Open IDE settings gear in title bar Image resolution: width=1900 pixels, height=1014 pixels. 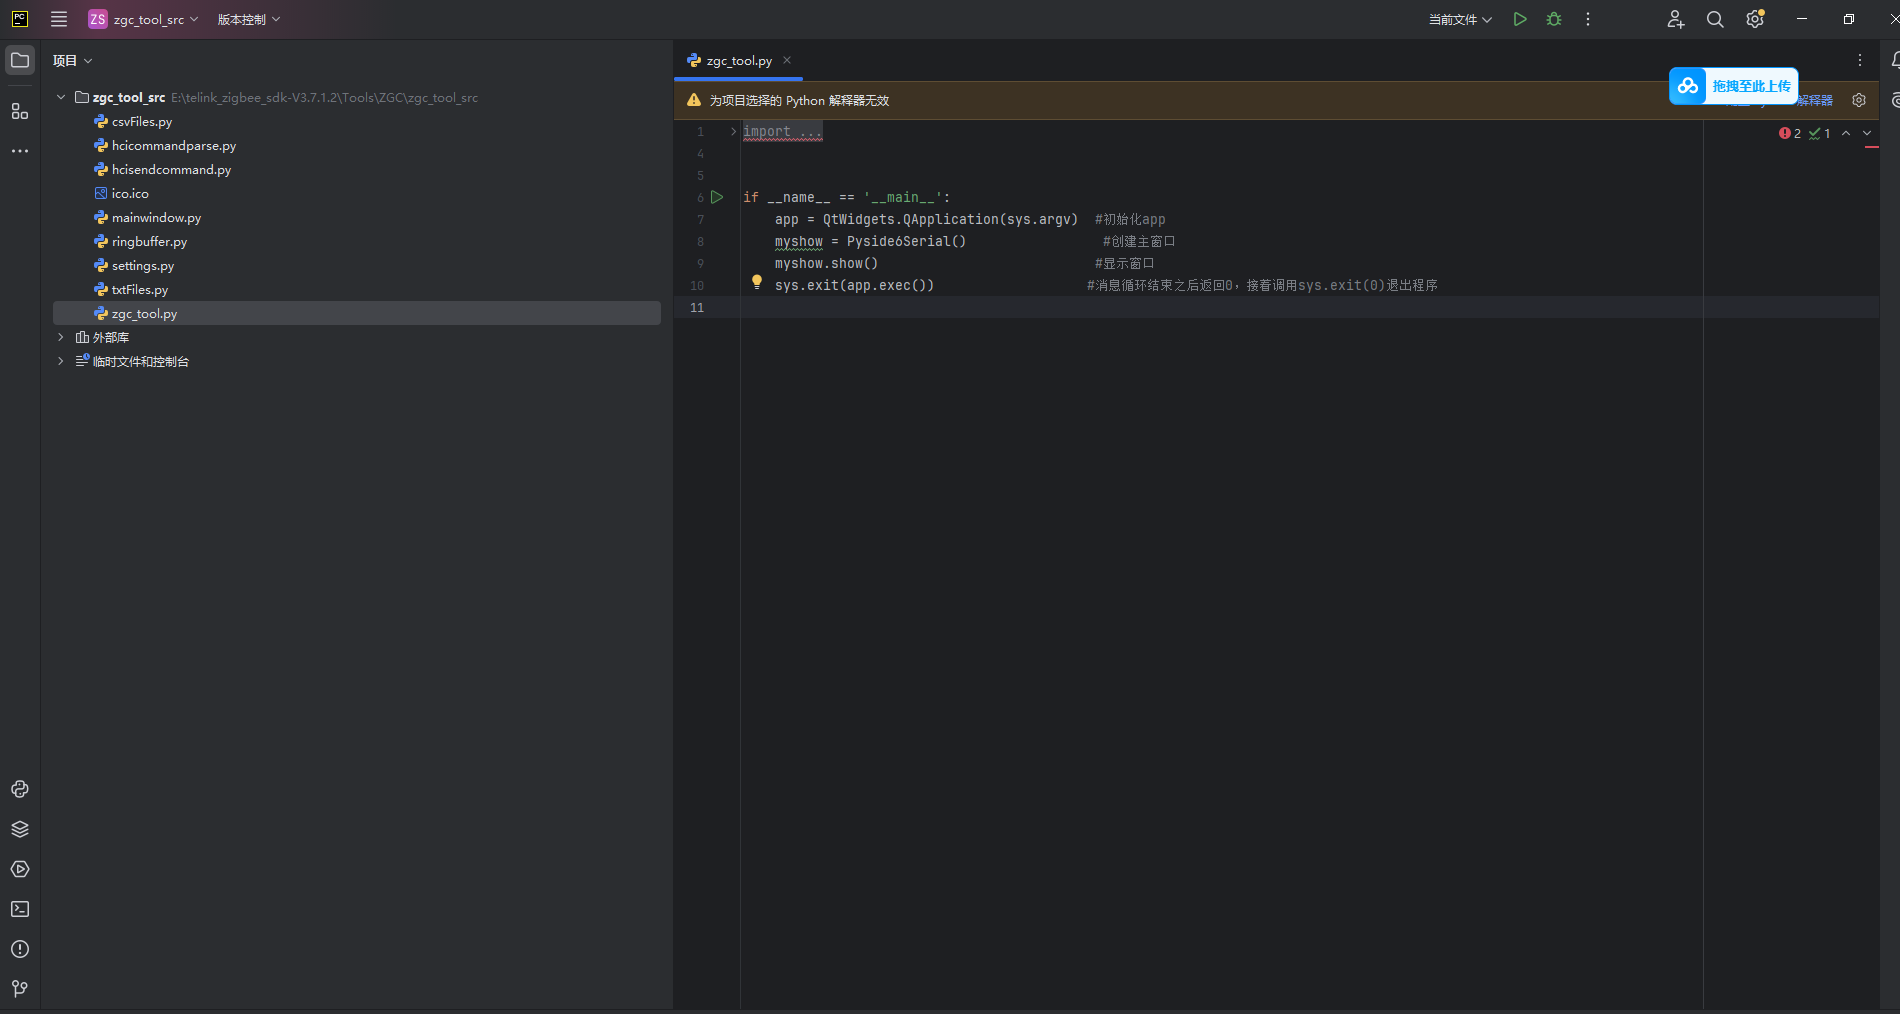pyautogui.click(x=1755, y=19)
